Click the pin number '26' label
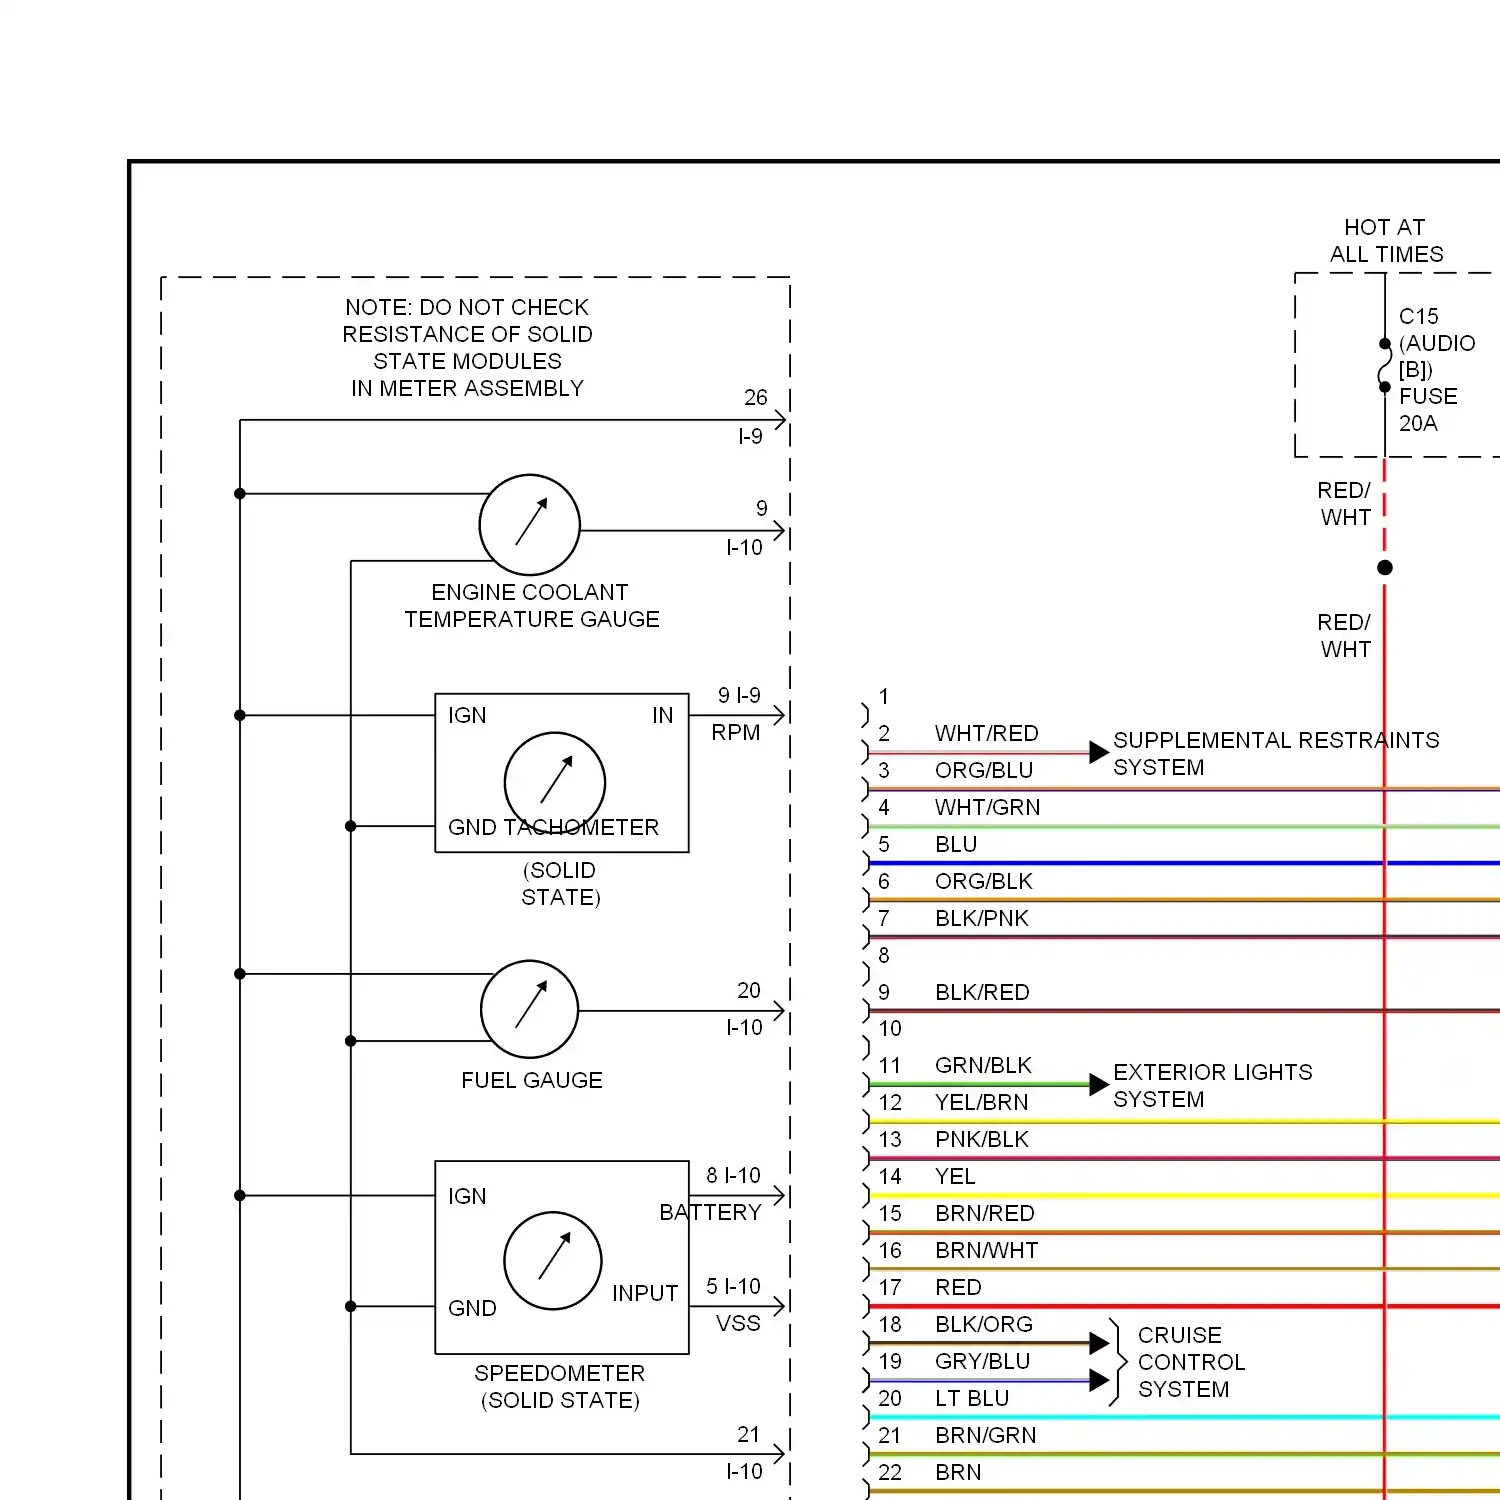Image resolution: width=1500 pixels, height=1500 pixels. (x=756, y=397)
